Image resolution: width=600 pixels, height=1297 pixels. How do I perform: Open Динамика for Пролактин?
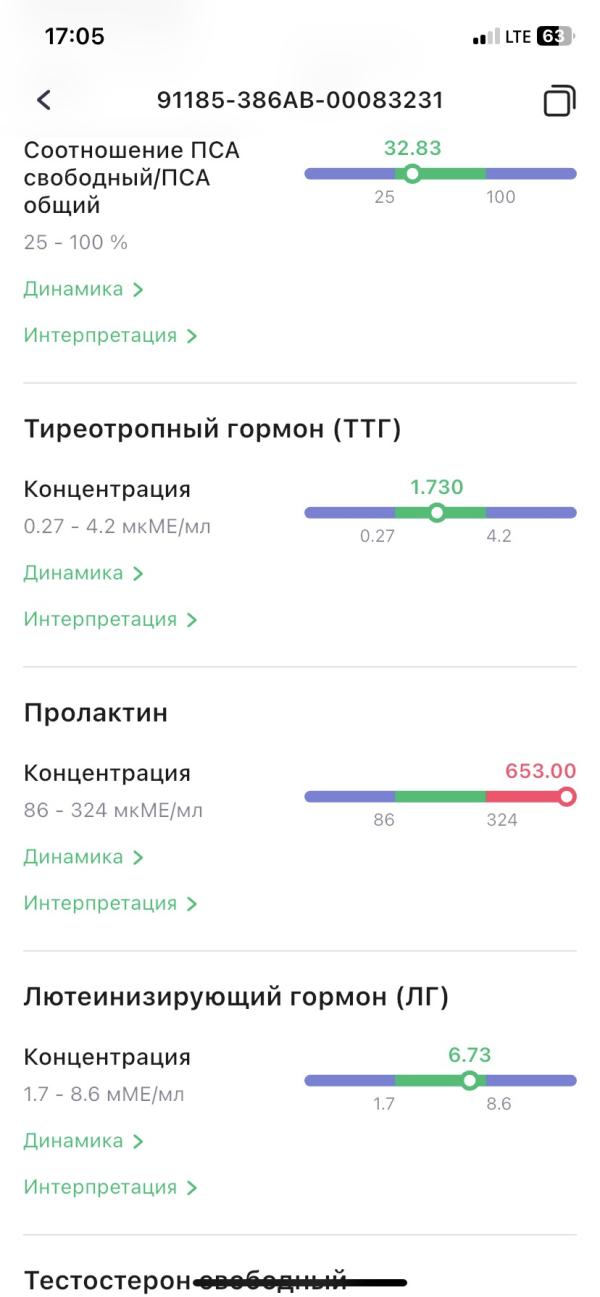(x=83, y=857)
